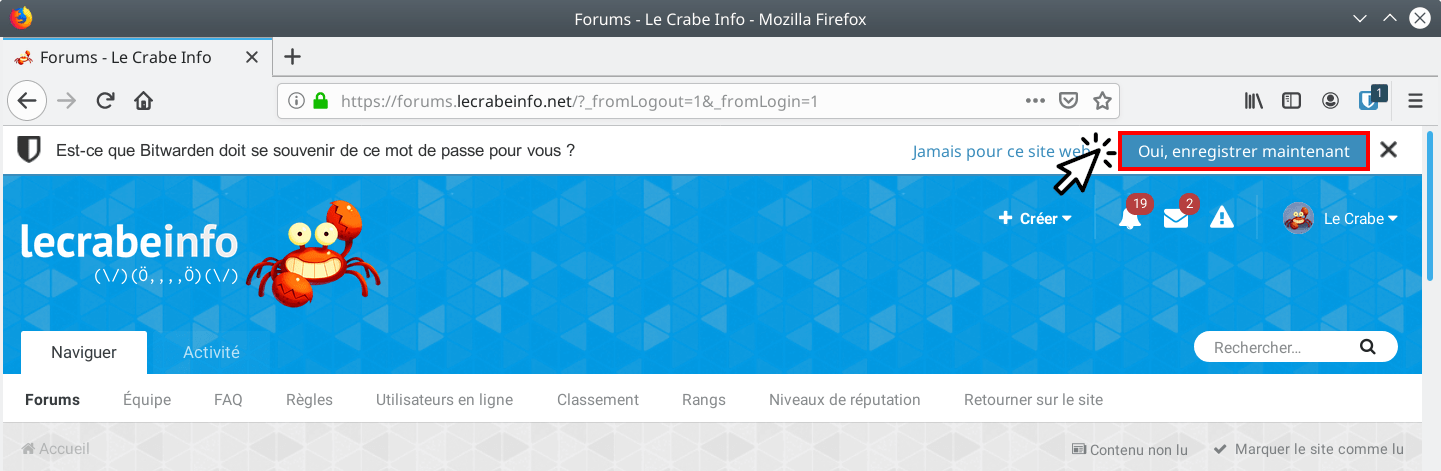Click the Bitwarden extension toolbar icon
The image size is (1441, 471).
(x=1369, y=100)
